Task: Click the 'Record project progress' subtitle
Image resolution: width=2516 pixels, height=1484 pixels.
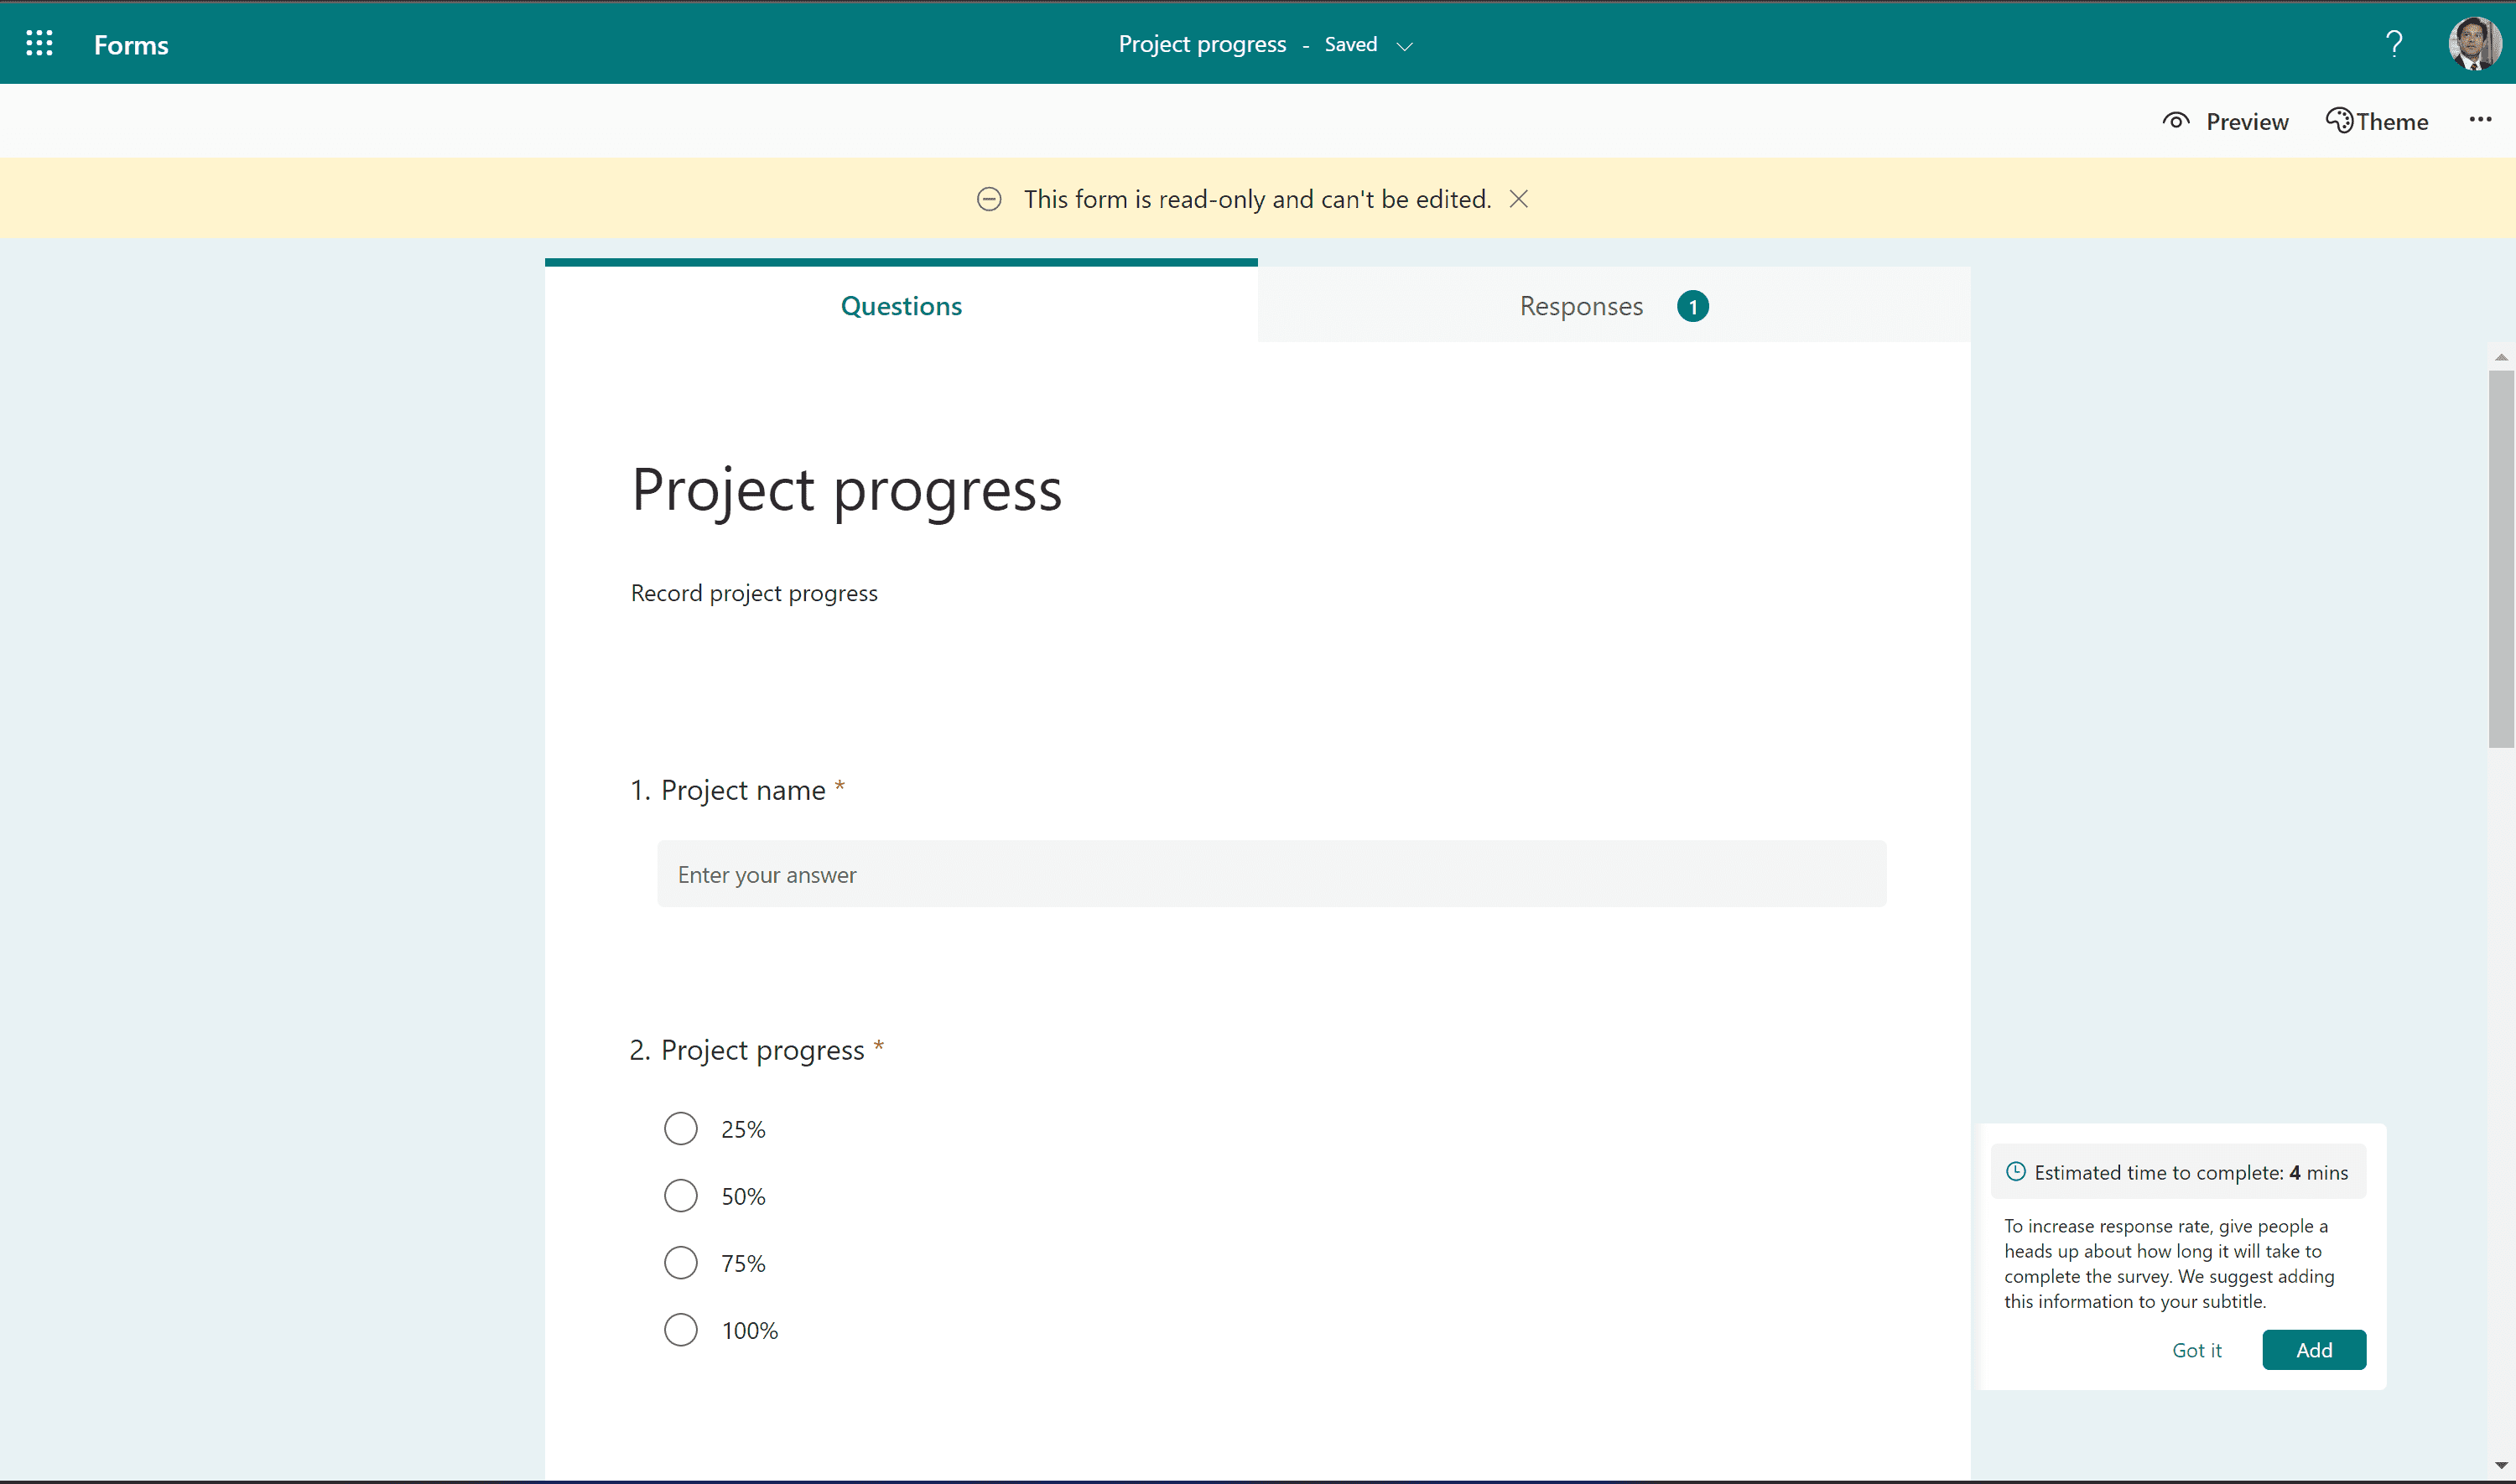Action: 754,593
